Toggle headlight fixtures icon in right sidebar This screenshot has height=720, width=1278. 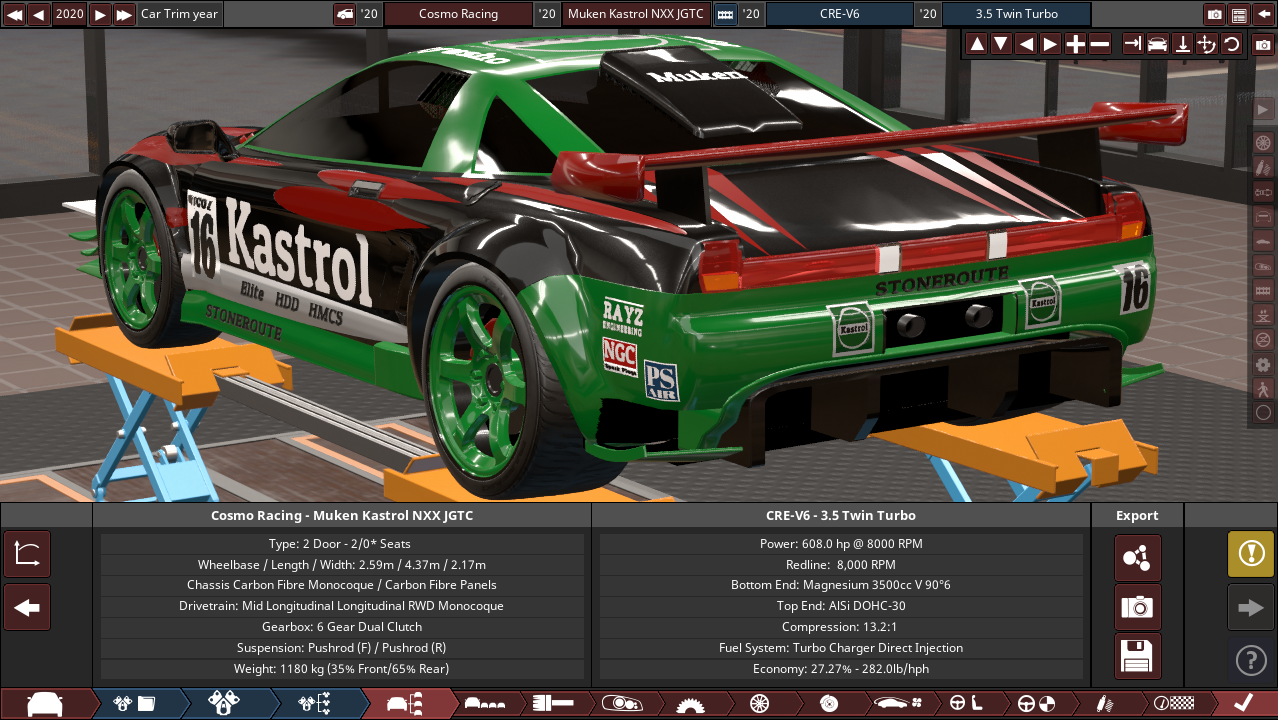1263,265
